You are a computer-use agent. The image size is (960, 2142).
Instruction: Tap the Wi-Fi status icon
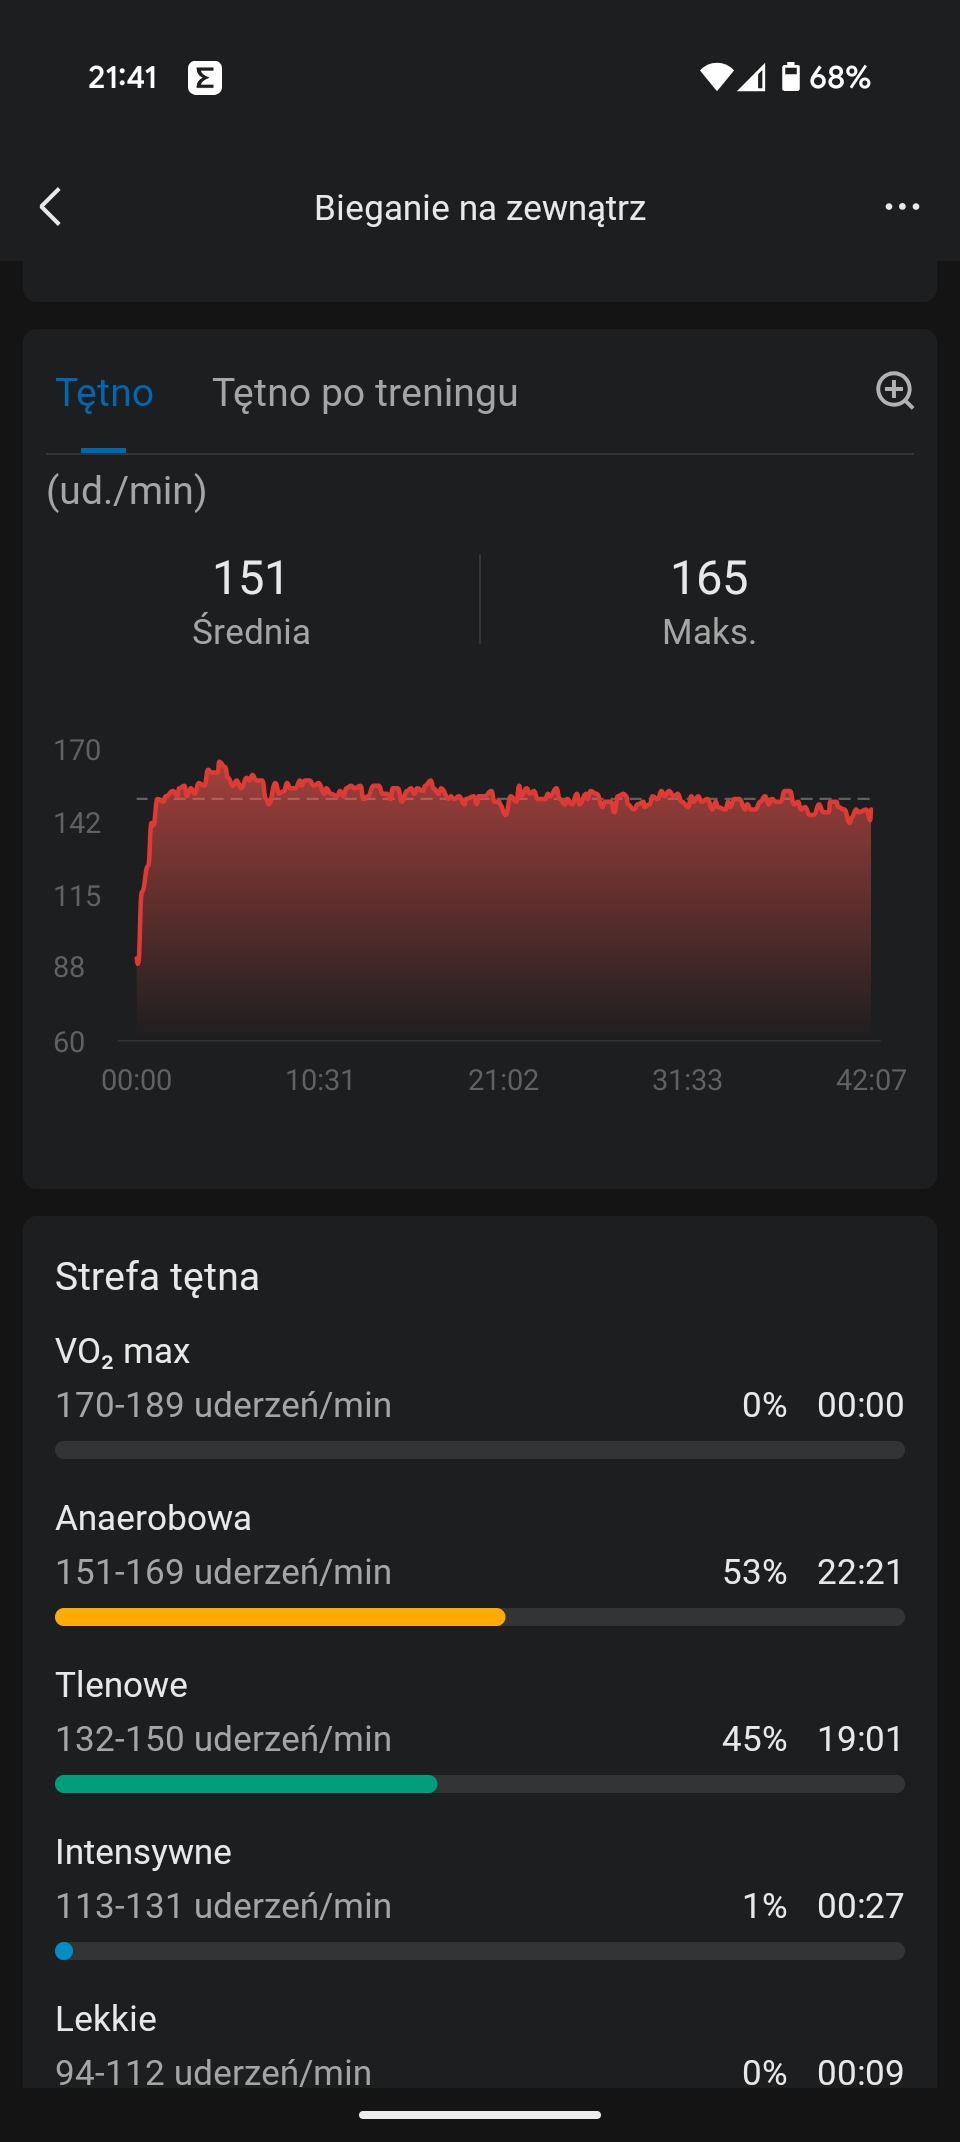(x=716, y=77)
